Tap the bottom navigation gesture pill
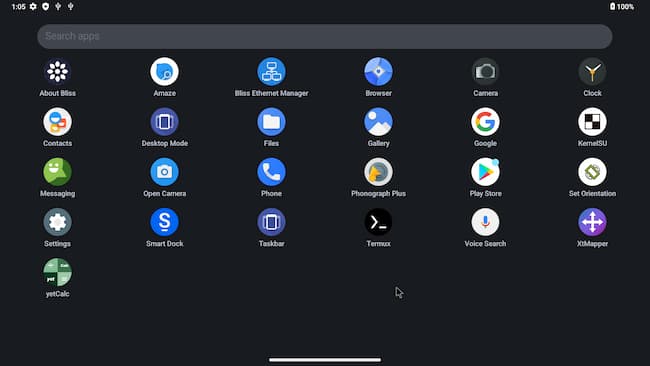Viewport: 650px width, 366px height. (325, 360)
